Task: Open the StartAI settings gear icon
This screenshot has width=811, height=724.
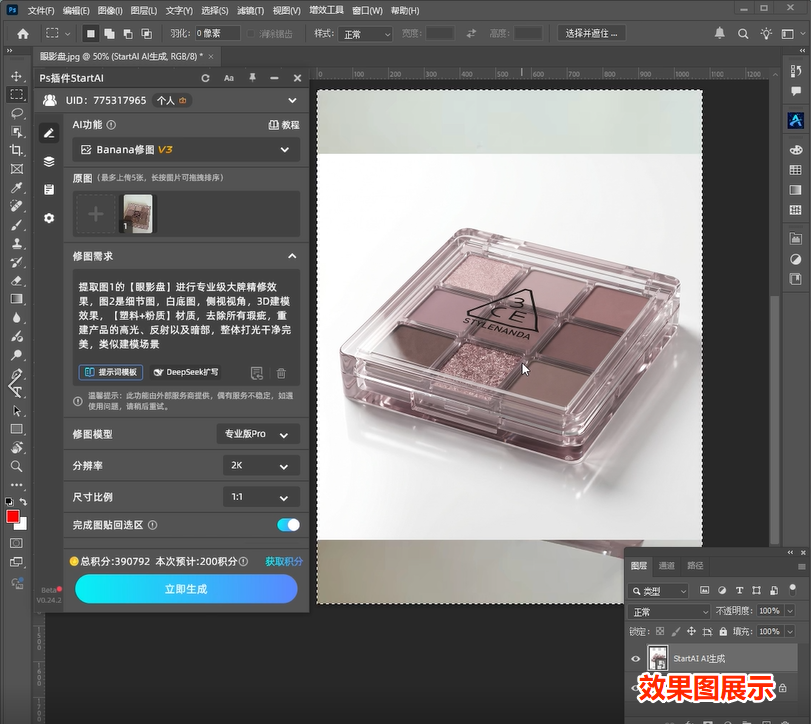Action: 49,218
